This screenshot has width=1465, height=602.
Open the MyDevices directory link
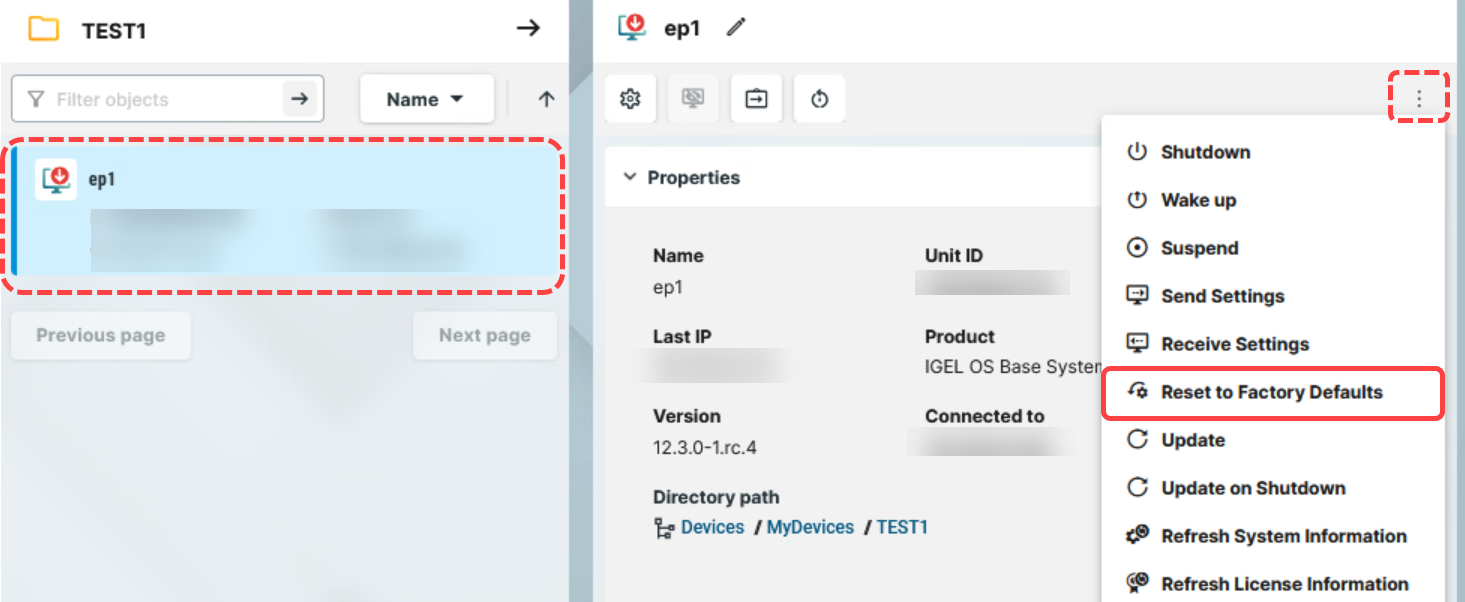[810, 527]
